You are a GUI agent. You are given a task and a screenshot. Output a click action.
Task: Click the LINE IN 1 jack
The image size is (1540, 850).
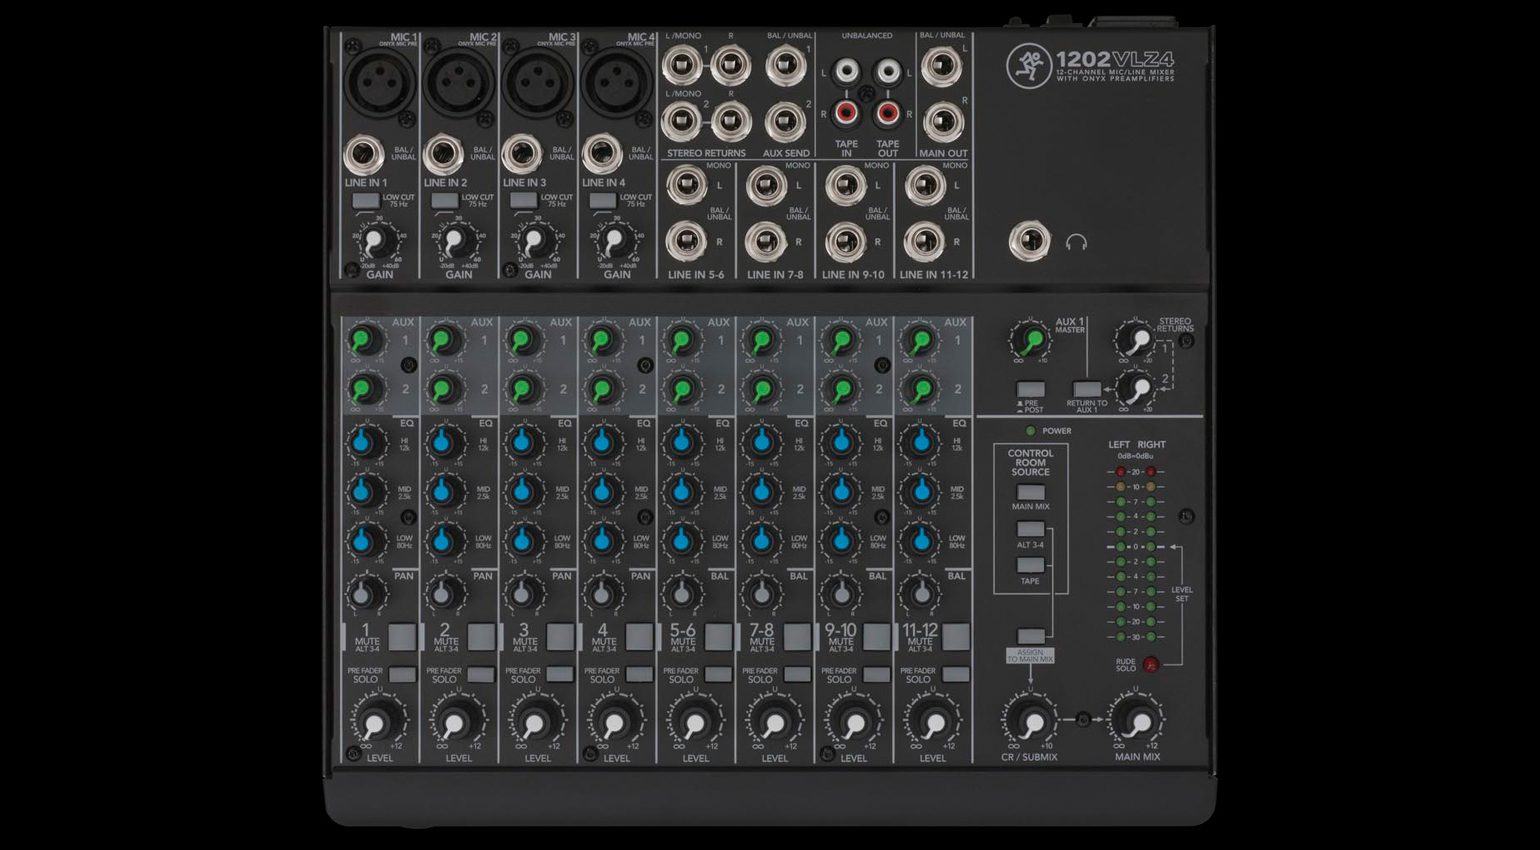[x=364, y=156]
